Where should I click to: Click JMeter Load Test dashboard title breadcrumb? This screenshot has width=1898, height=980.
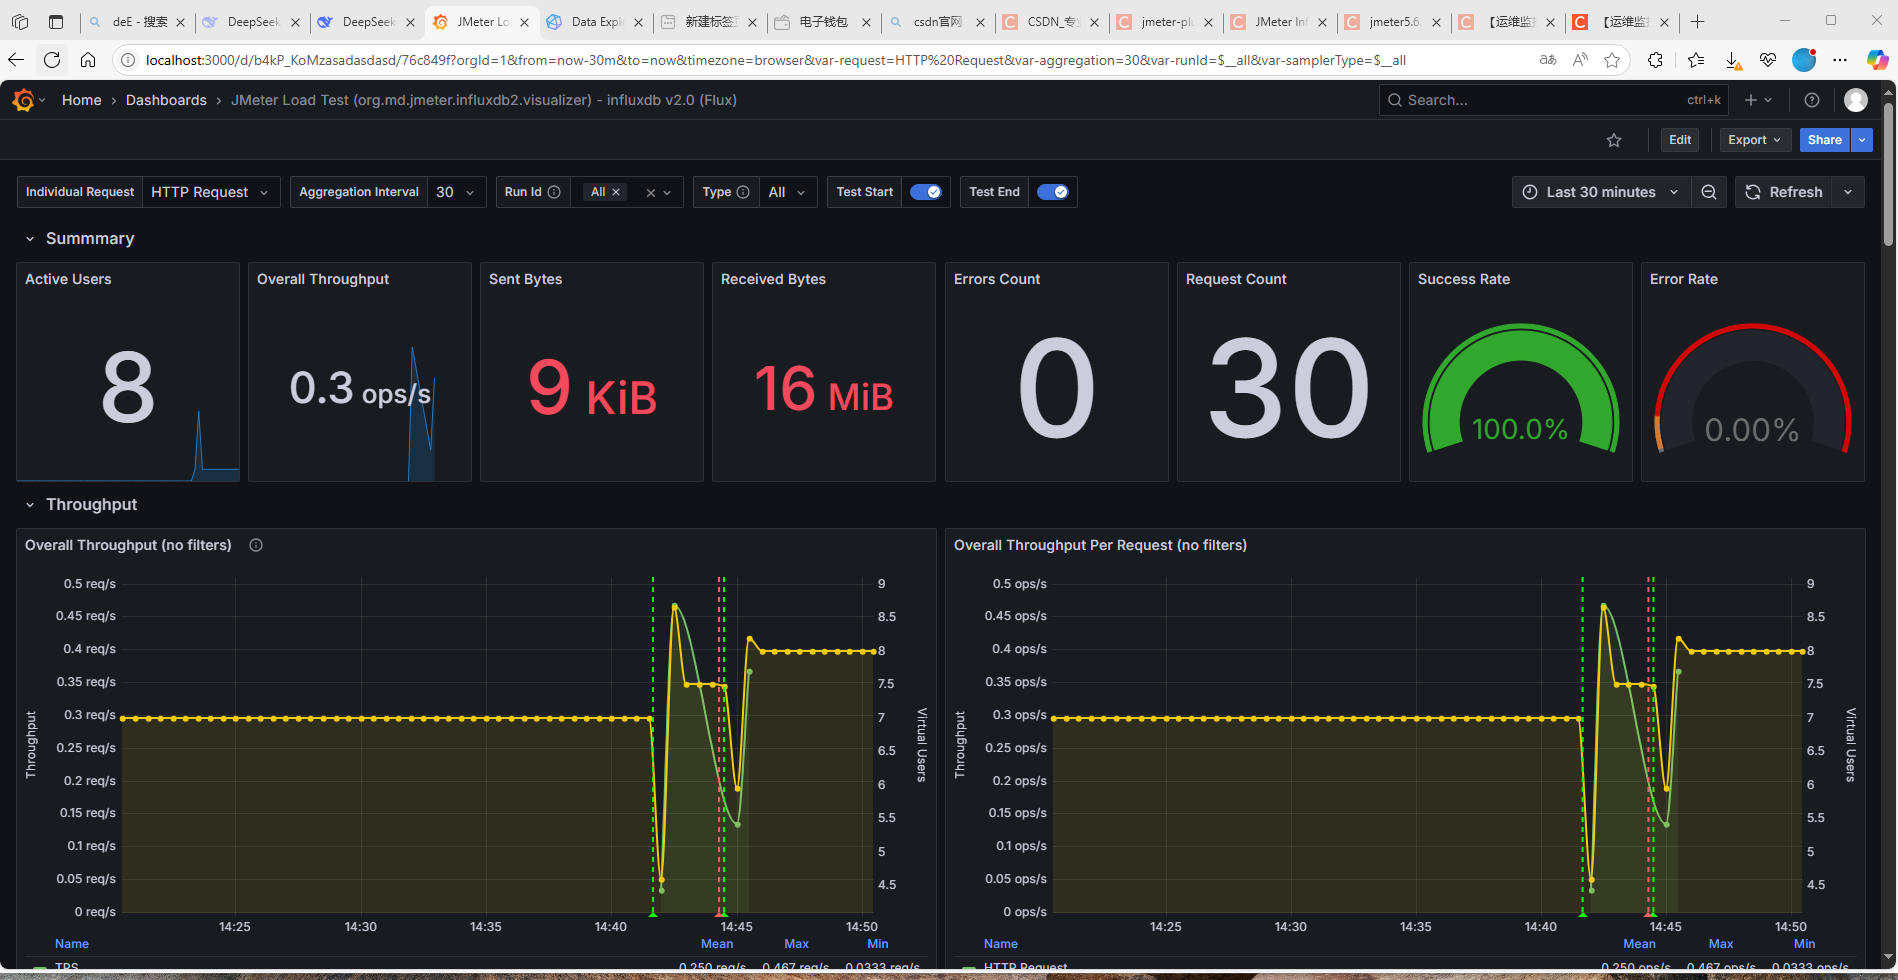click(x=484, y=100)
